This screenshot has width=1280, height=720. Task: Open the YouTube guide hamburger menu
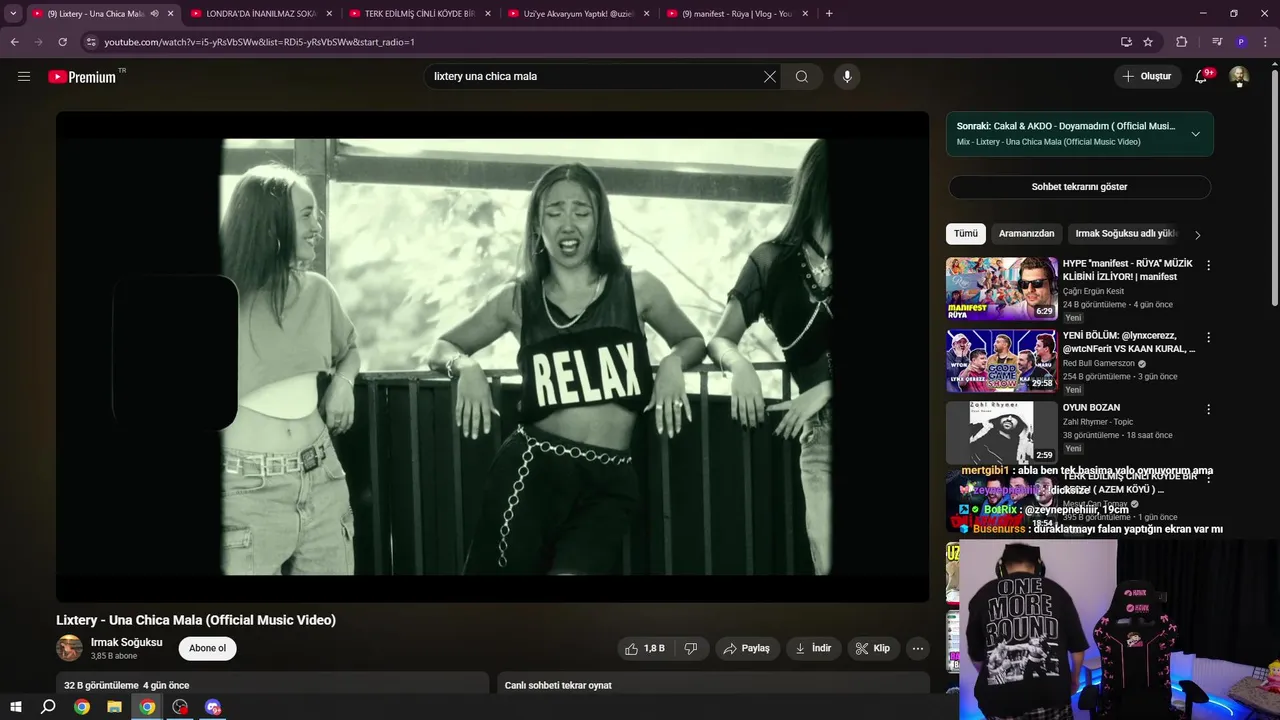(24, 76)
